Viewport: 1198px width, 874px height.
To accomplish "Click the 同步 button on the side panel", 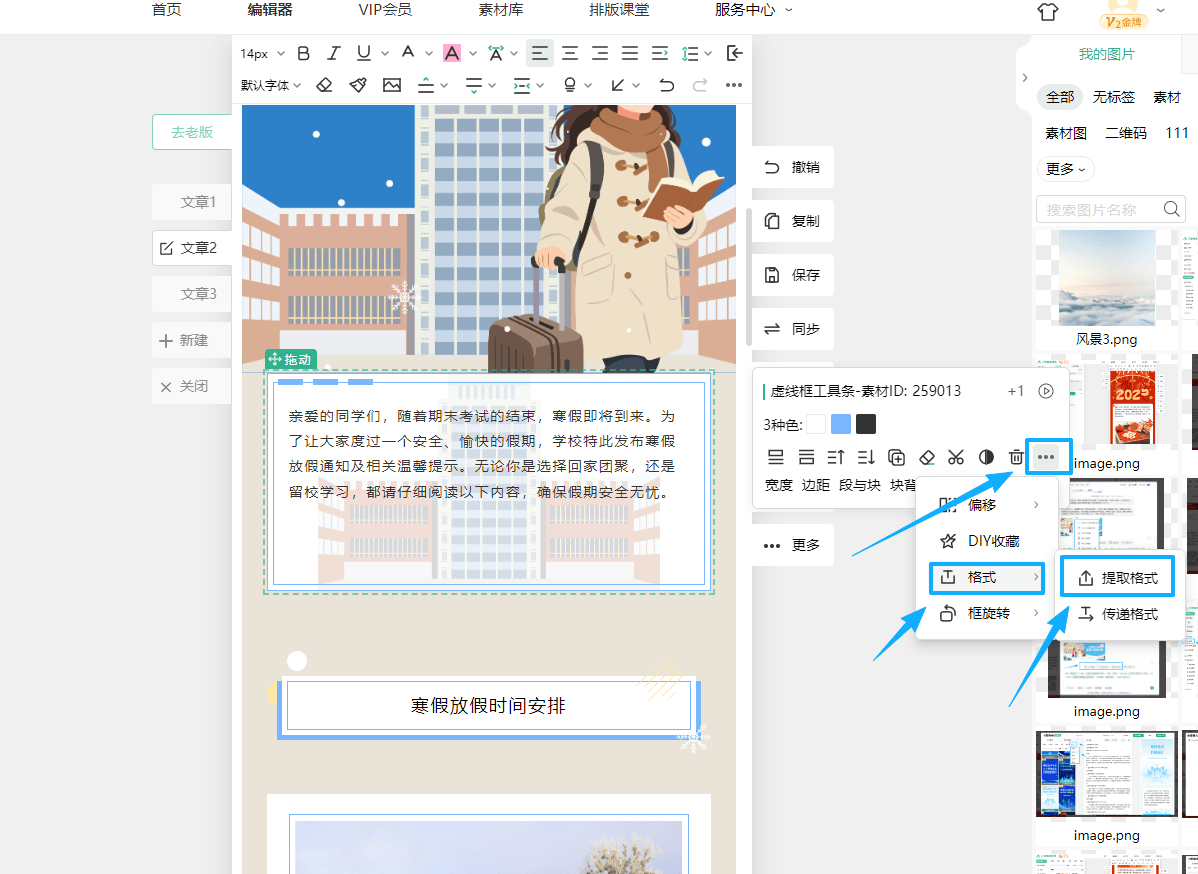I will pyautogui.click(x=792, y=329).
